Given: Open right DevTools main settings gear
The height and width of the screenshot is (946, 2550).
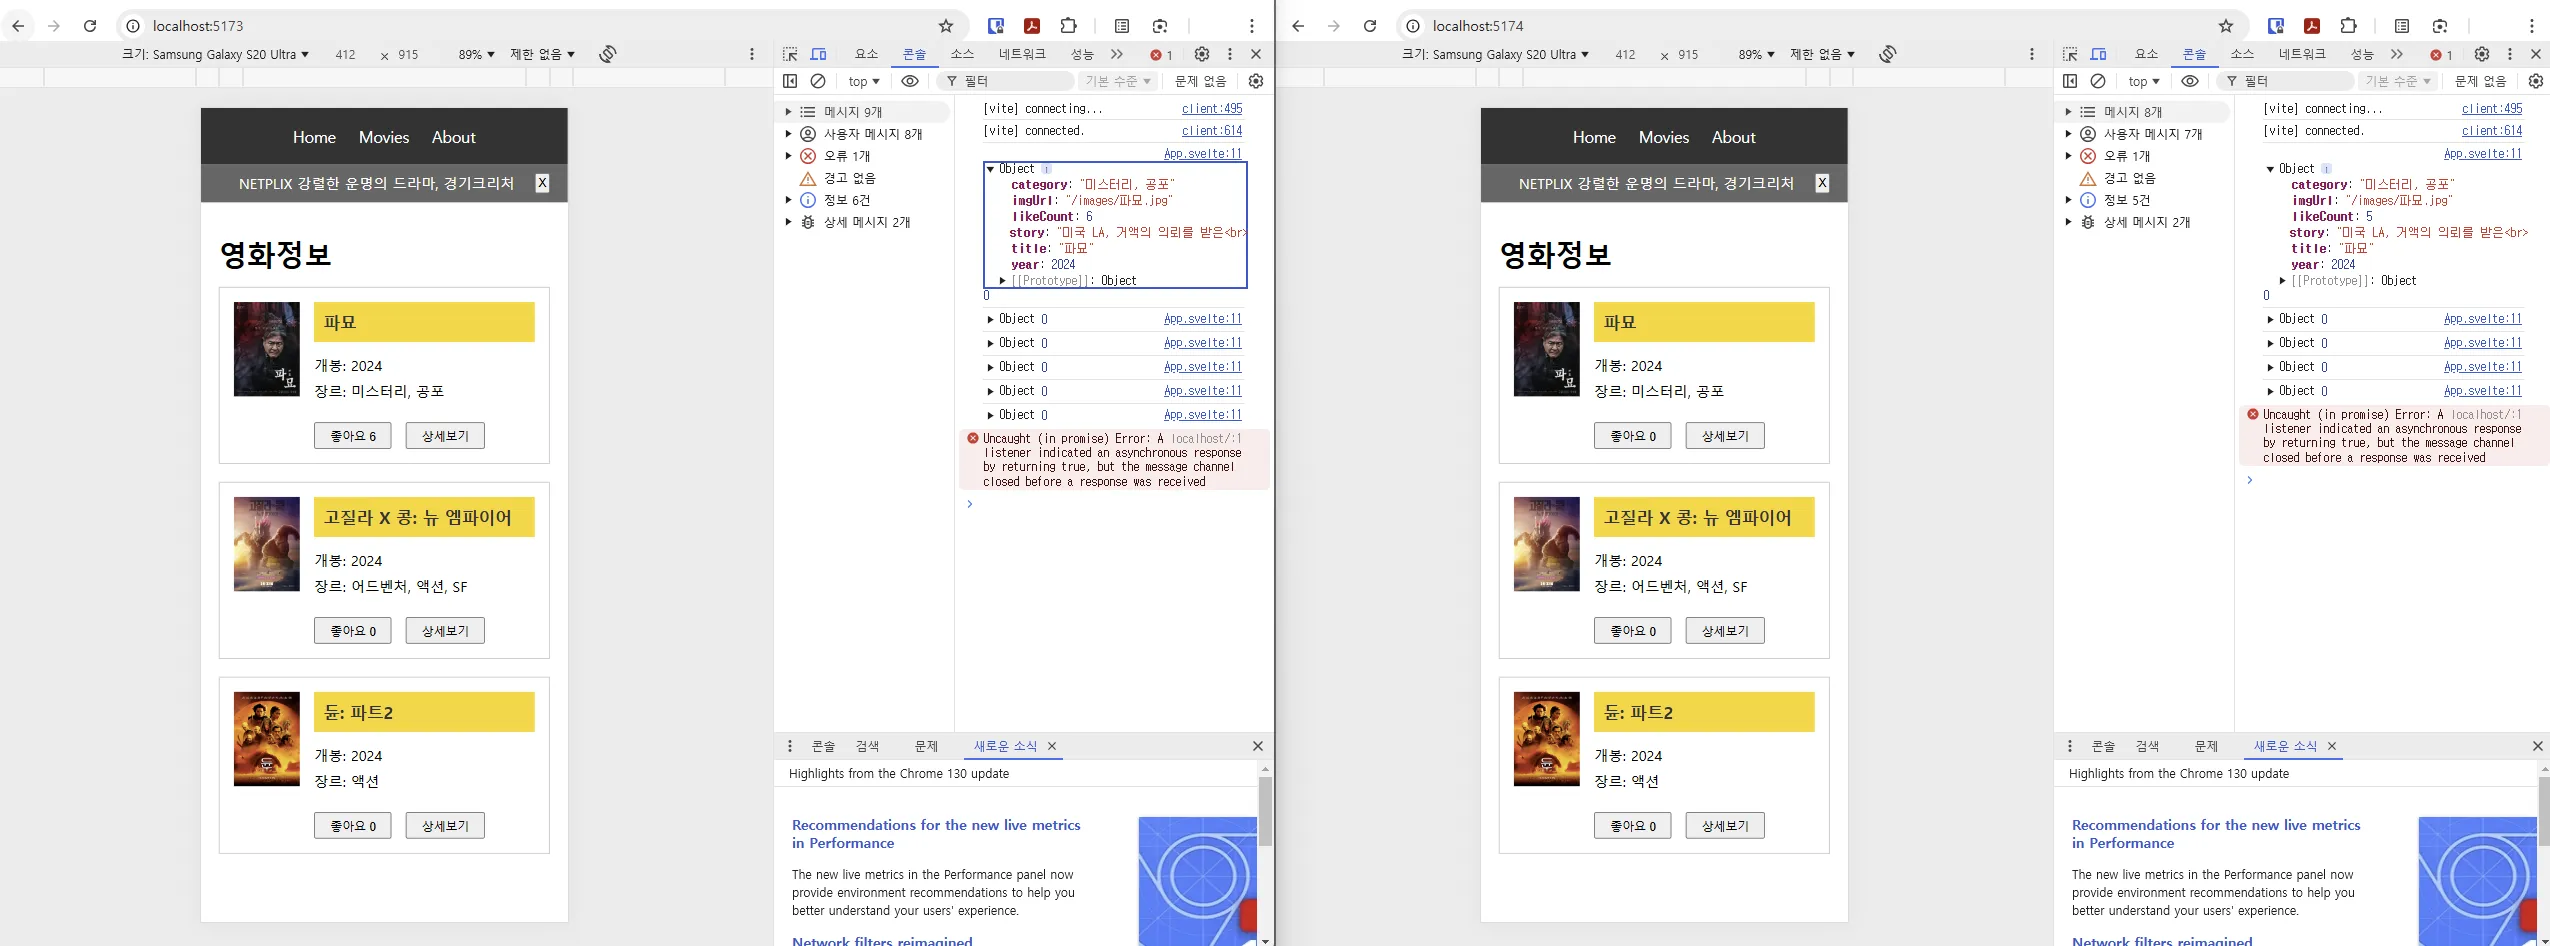Looking at the screenshot, I should point(2482,54).
